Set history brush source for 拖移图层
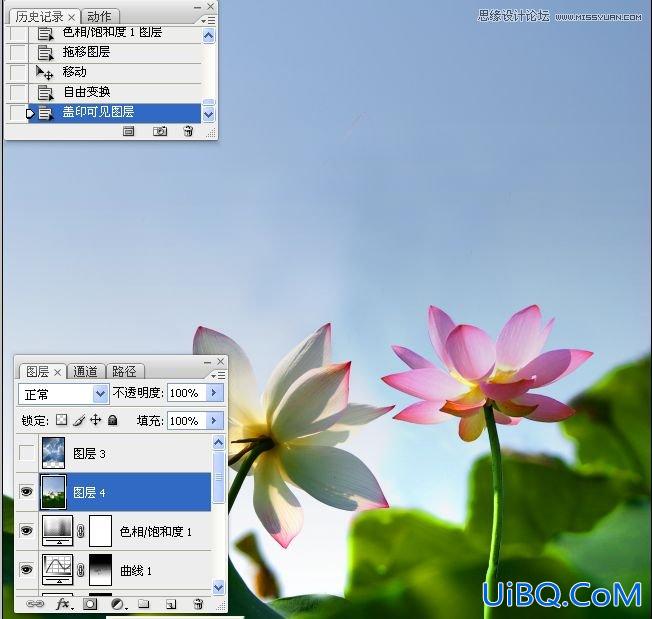 coord(17,52)
